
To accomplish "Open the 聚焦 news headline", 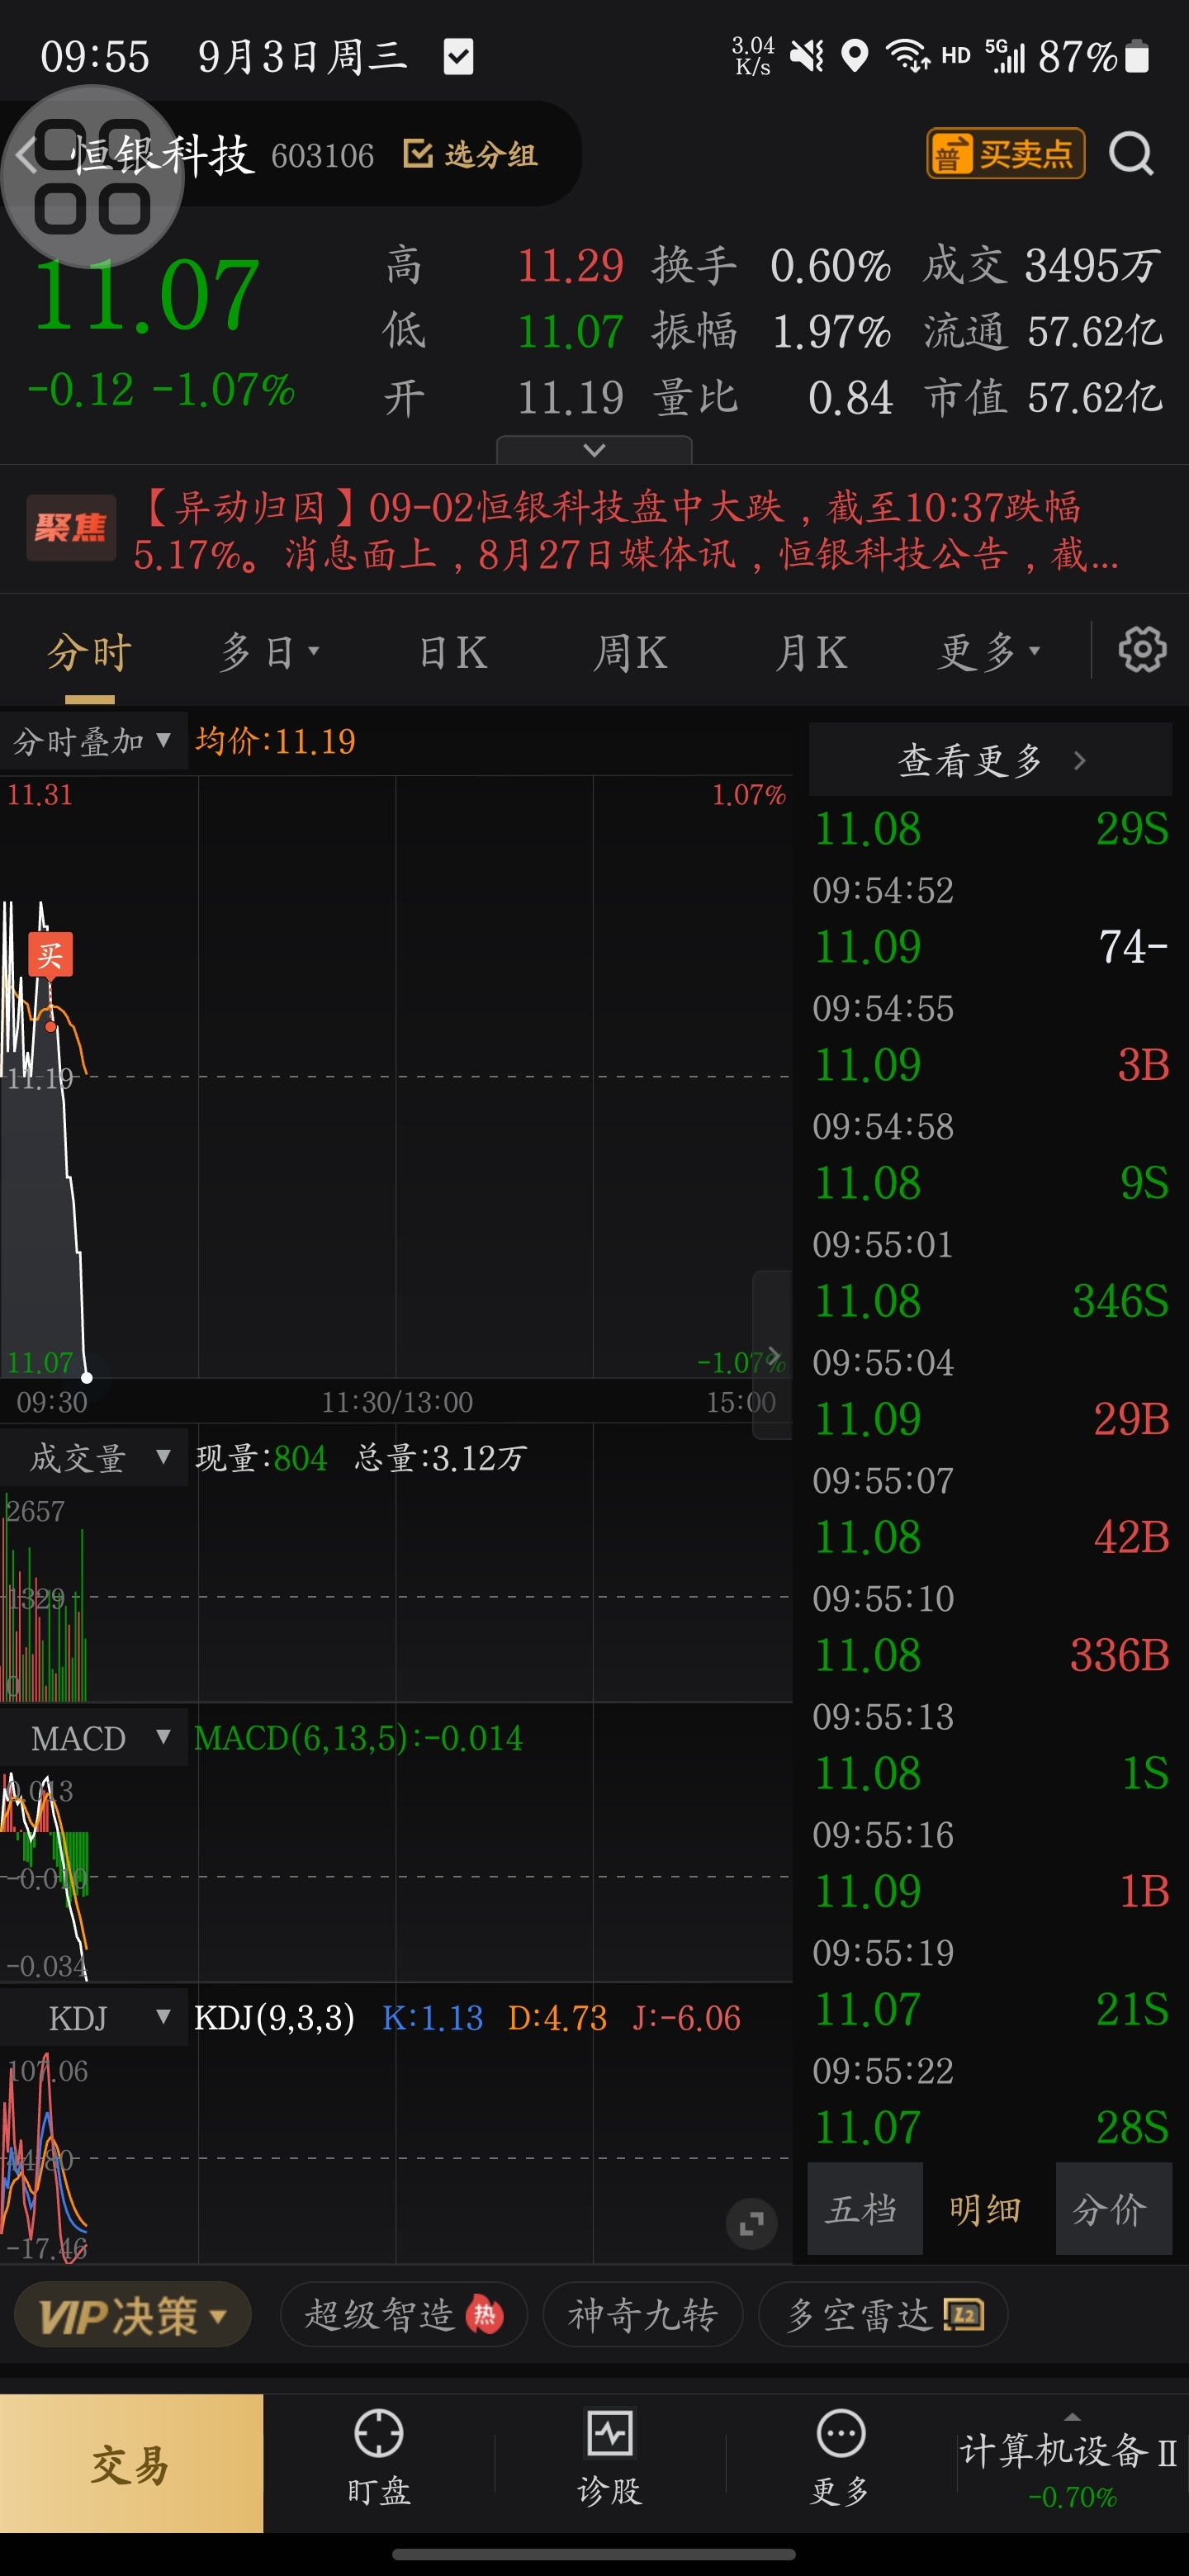I will [627, 530].
